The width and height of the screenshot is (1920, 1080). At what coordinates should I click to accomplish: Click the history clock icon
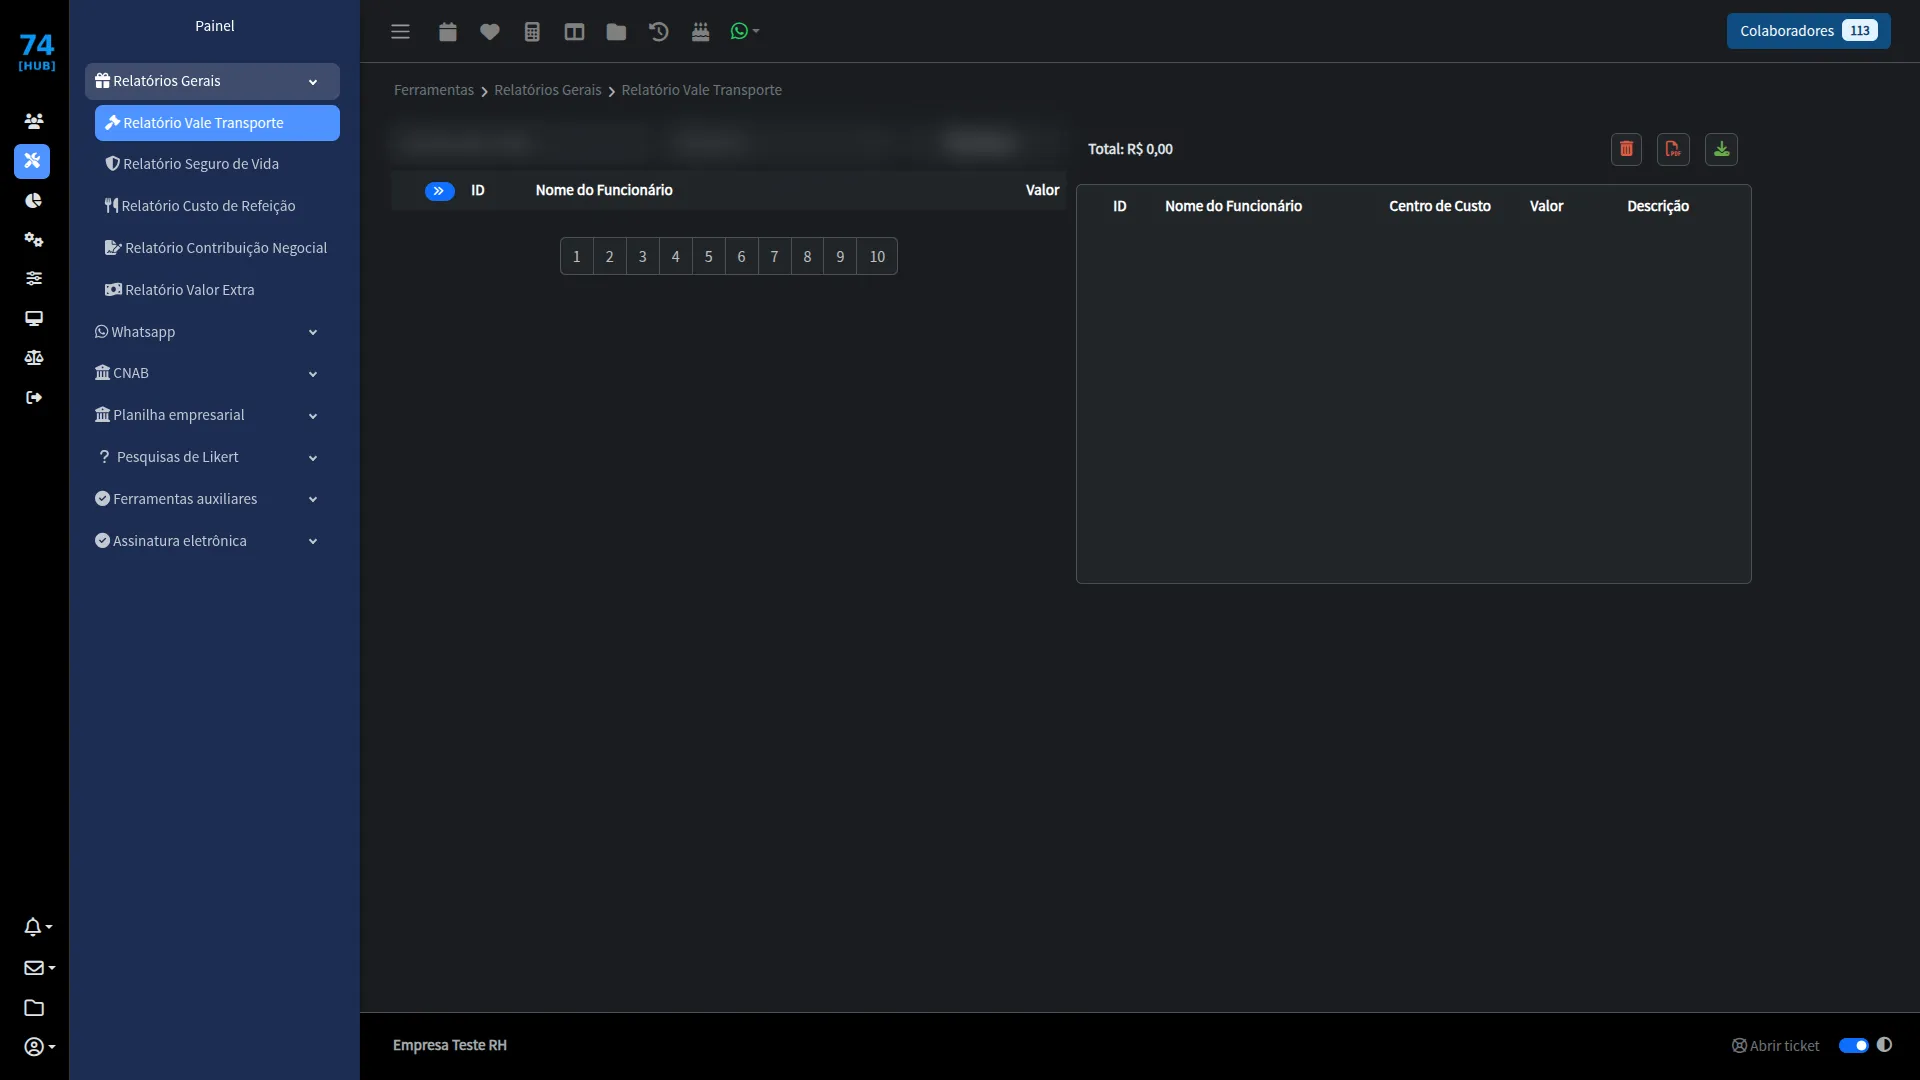(658, 32)
